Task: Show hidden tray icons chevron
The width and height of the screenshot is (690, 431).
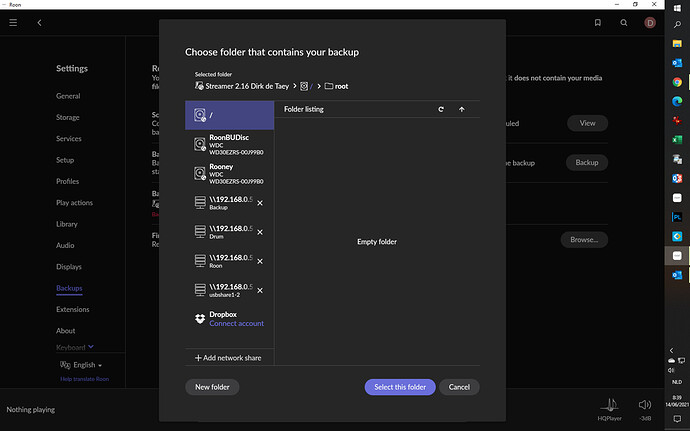Action: click(x=672, y=350)
